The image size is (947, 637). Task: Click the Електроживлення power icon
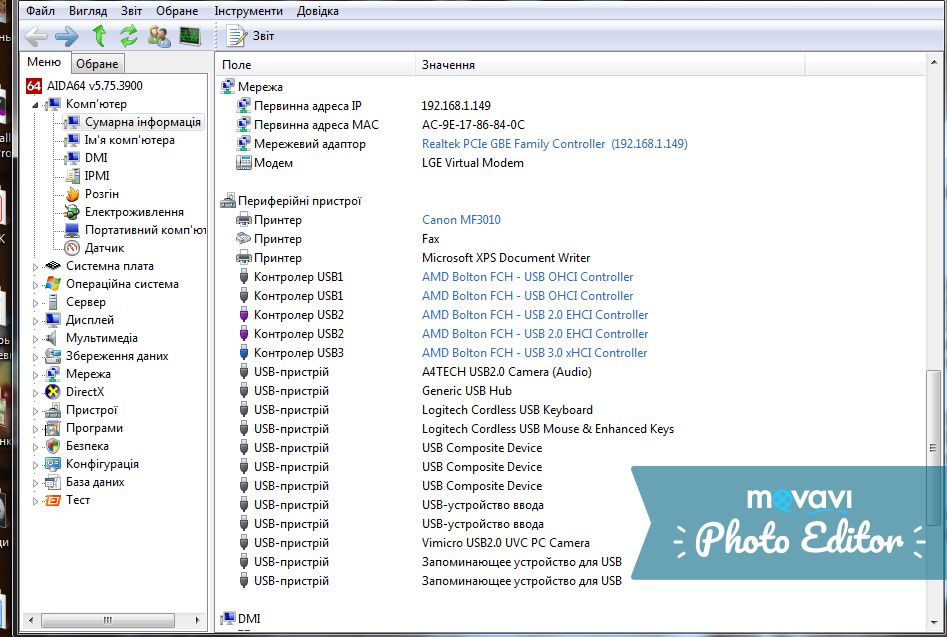coord(72,212)
